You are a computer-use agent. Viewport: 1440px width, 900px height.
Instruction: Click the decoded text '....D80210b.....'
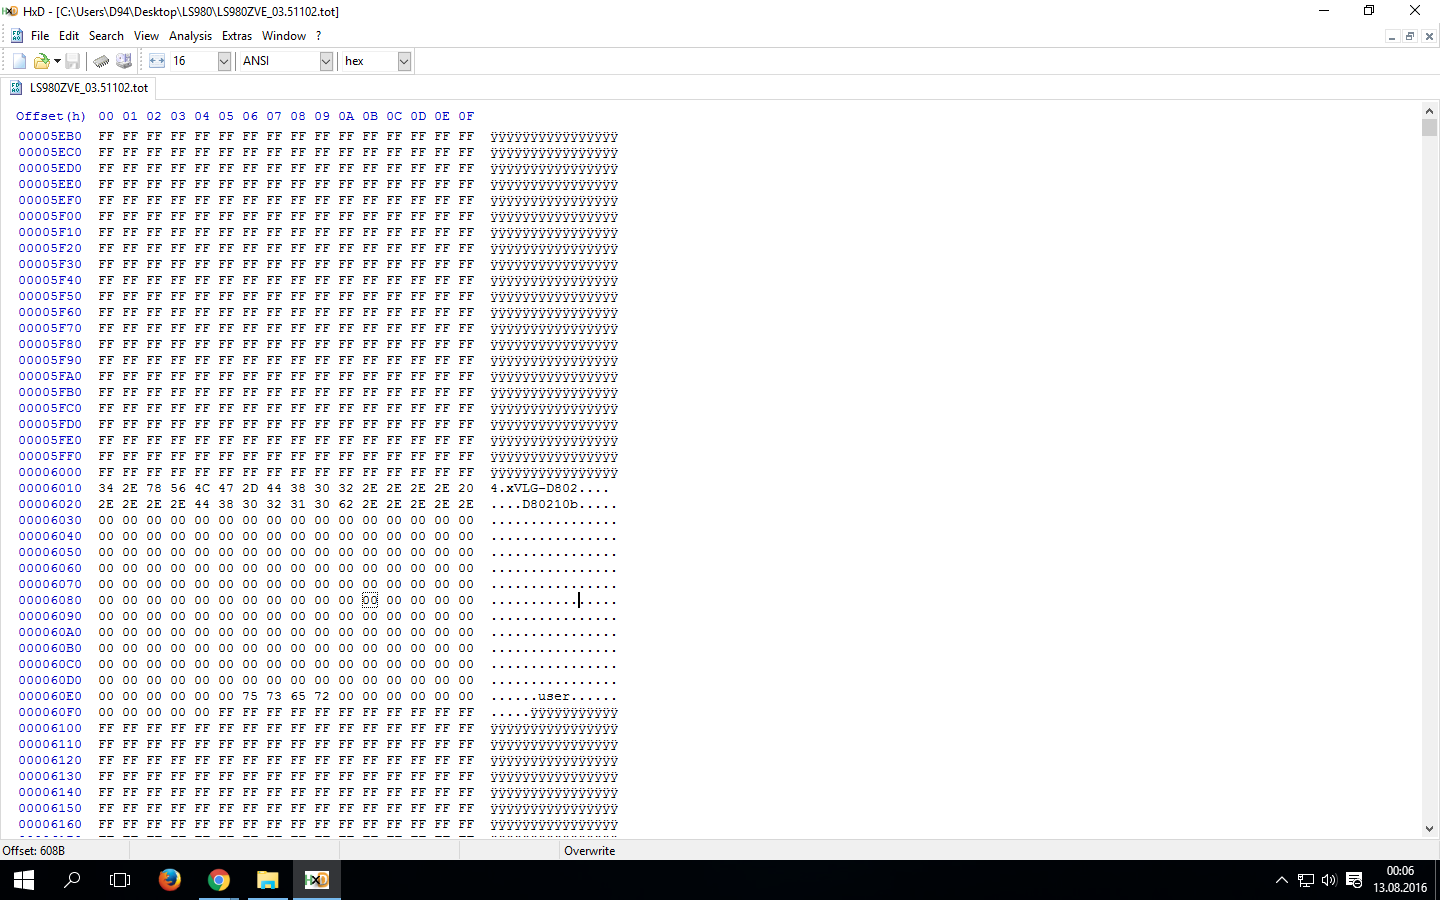point(554,504)
